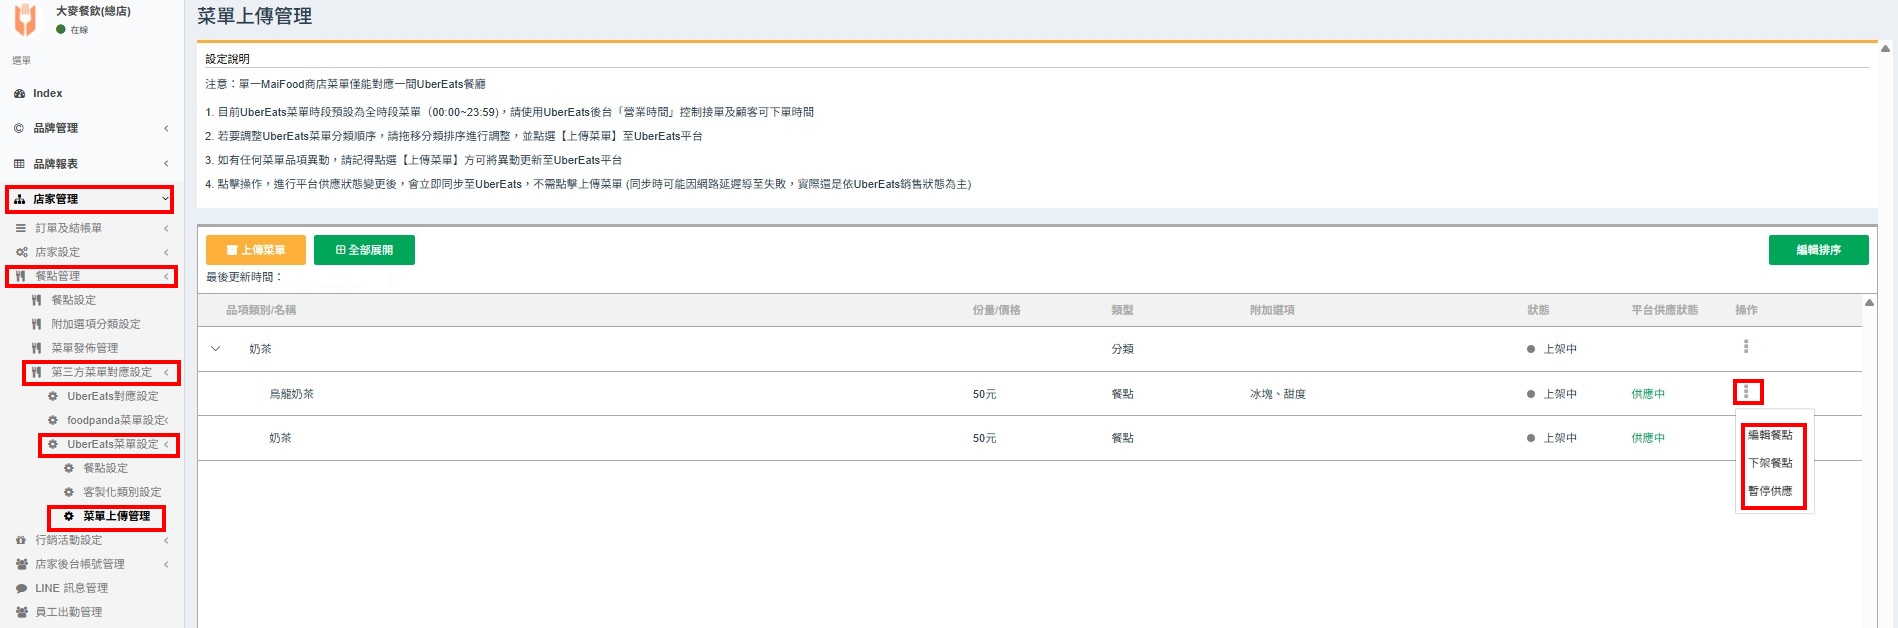Click the green 編輯排序 button
1898x628 pixels.
point(1818,250)
